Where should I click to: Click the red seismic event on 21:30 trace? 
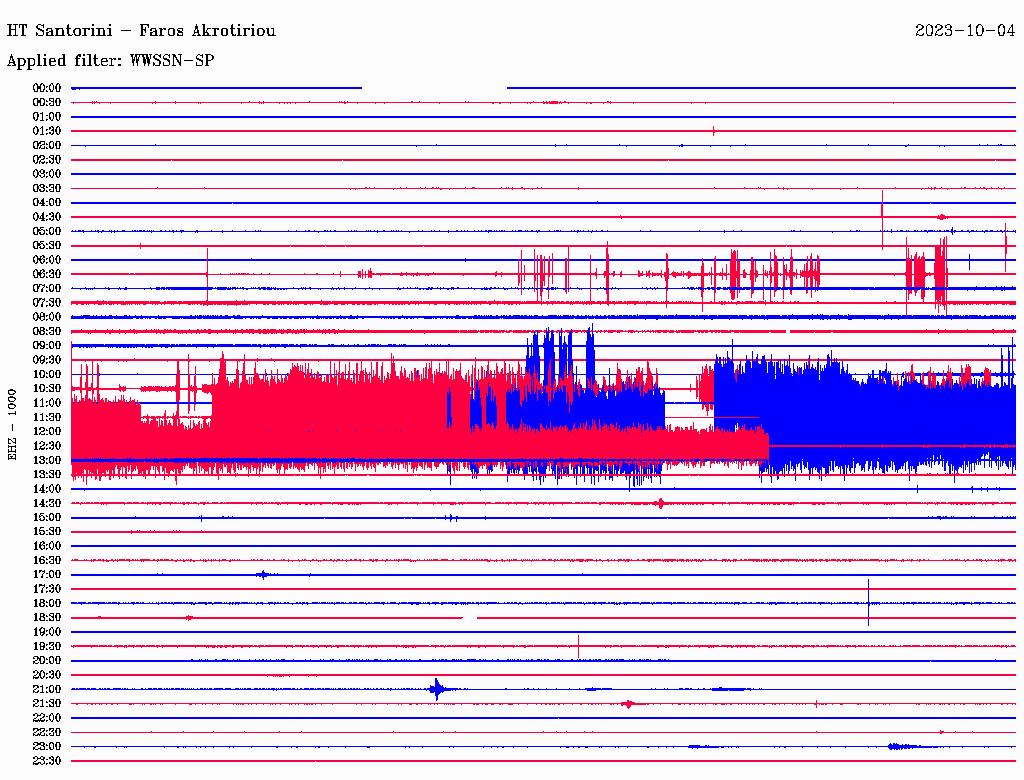click(628, 704)
